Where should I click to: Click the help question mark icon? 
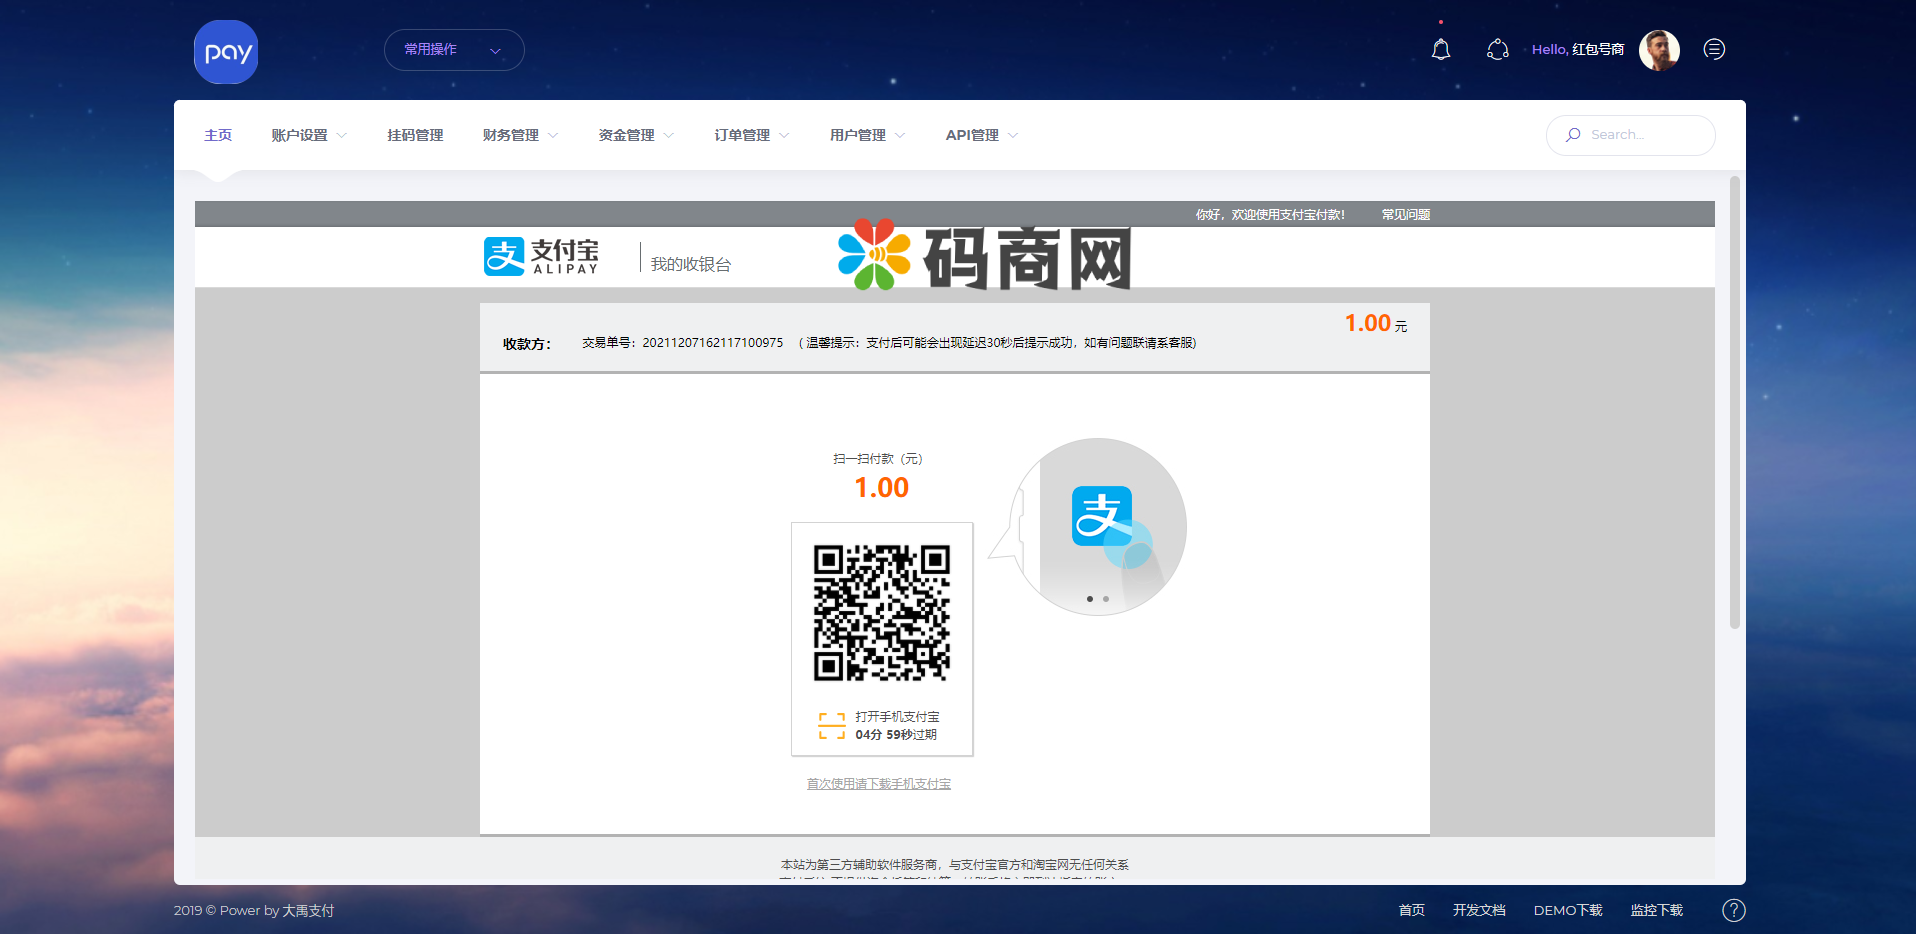coord(1733,910)
